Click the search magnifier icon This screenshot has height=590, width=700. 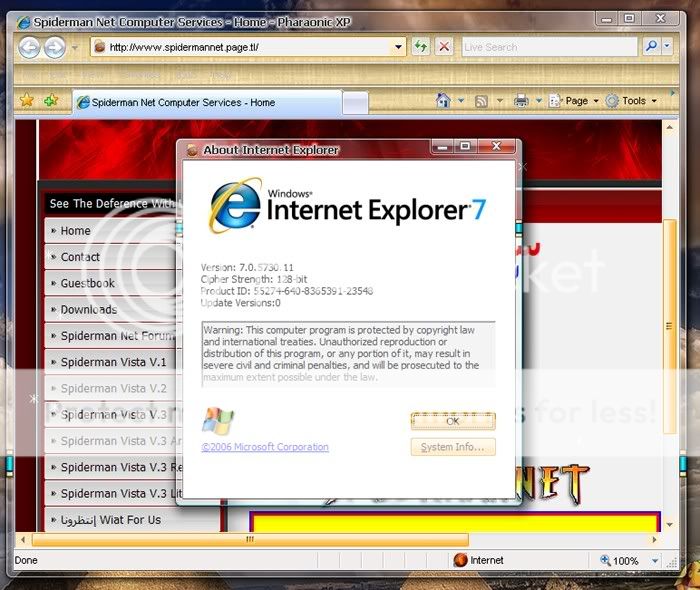point(651,46)
